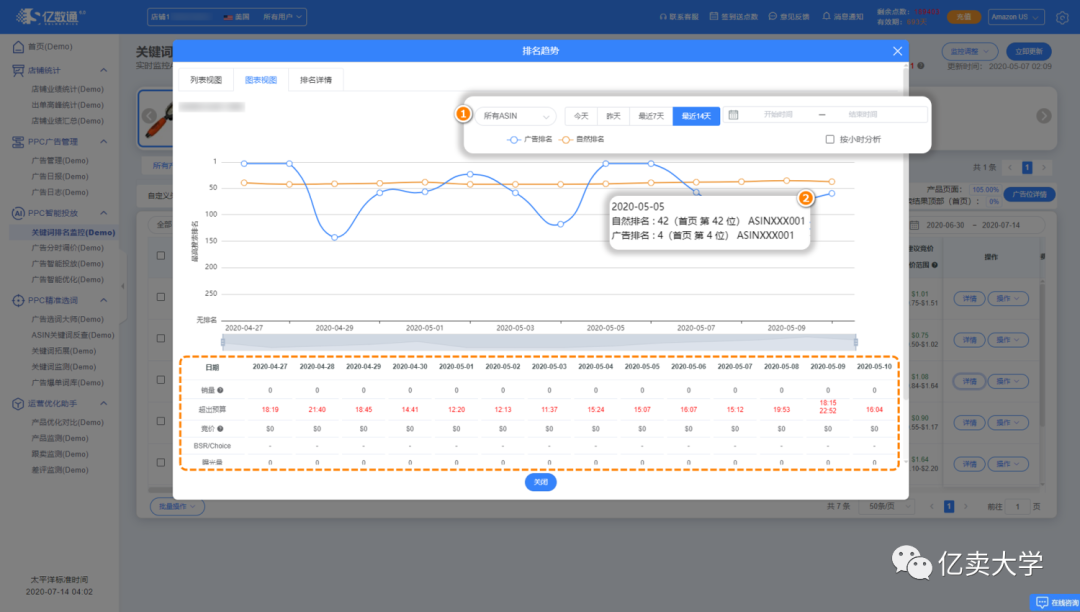Enable the 按小时分析 checkbox
This screenshot has height=612, width=1080.
point(829,140)
